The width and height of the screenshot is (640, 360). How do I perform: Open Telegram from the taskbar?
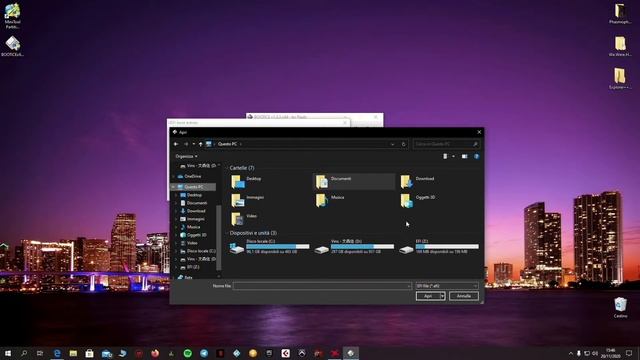pos(204,353)
